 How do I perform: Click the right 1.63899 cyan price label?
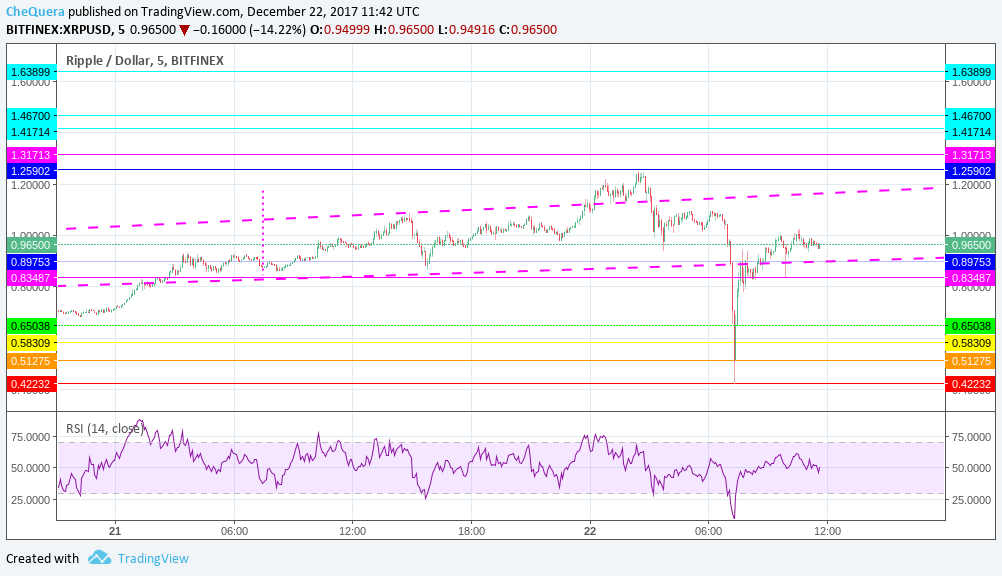(971, 72)
